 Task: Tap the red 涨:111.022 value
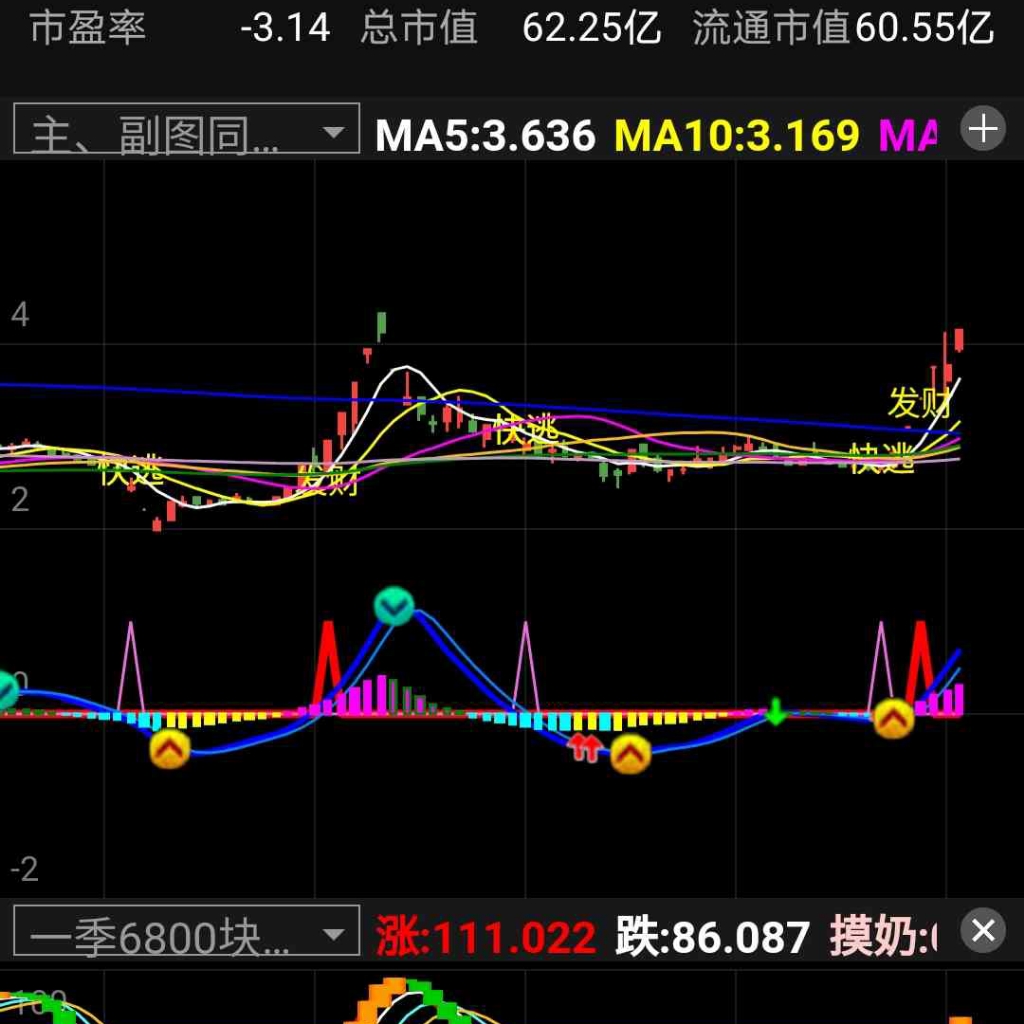[486, 938]
